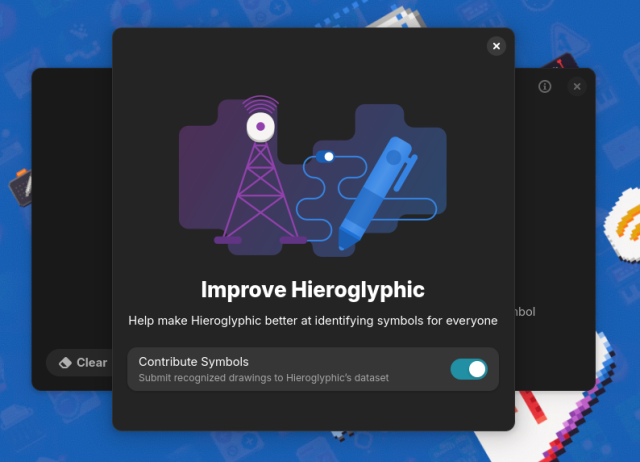
Task: Open the info icon in header
Action: click(545, 87)
